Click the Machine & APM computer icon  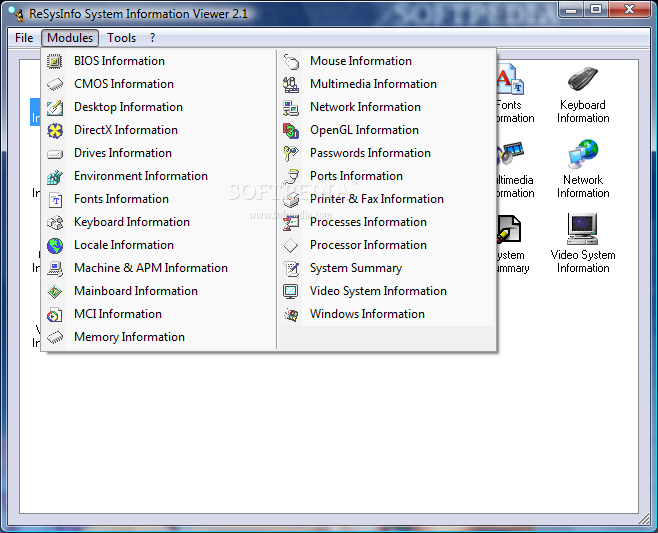pyautogui.click(x=55, y=269)
